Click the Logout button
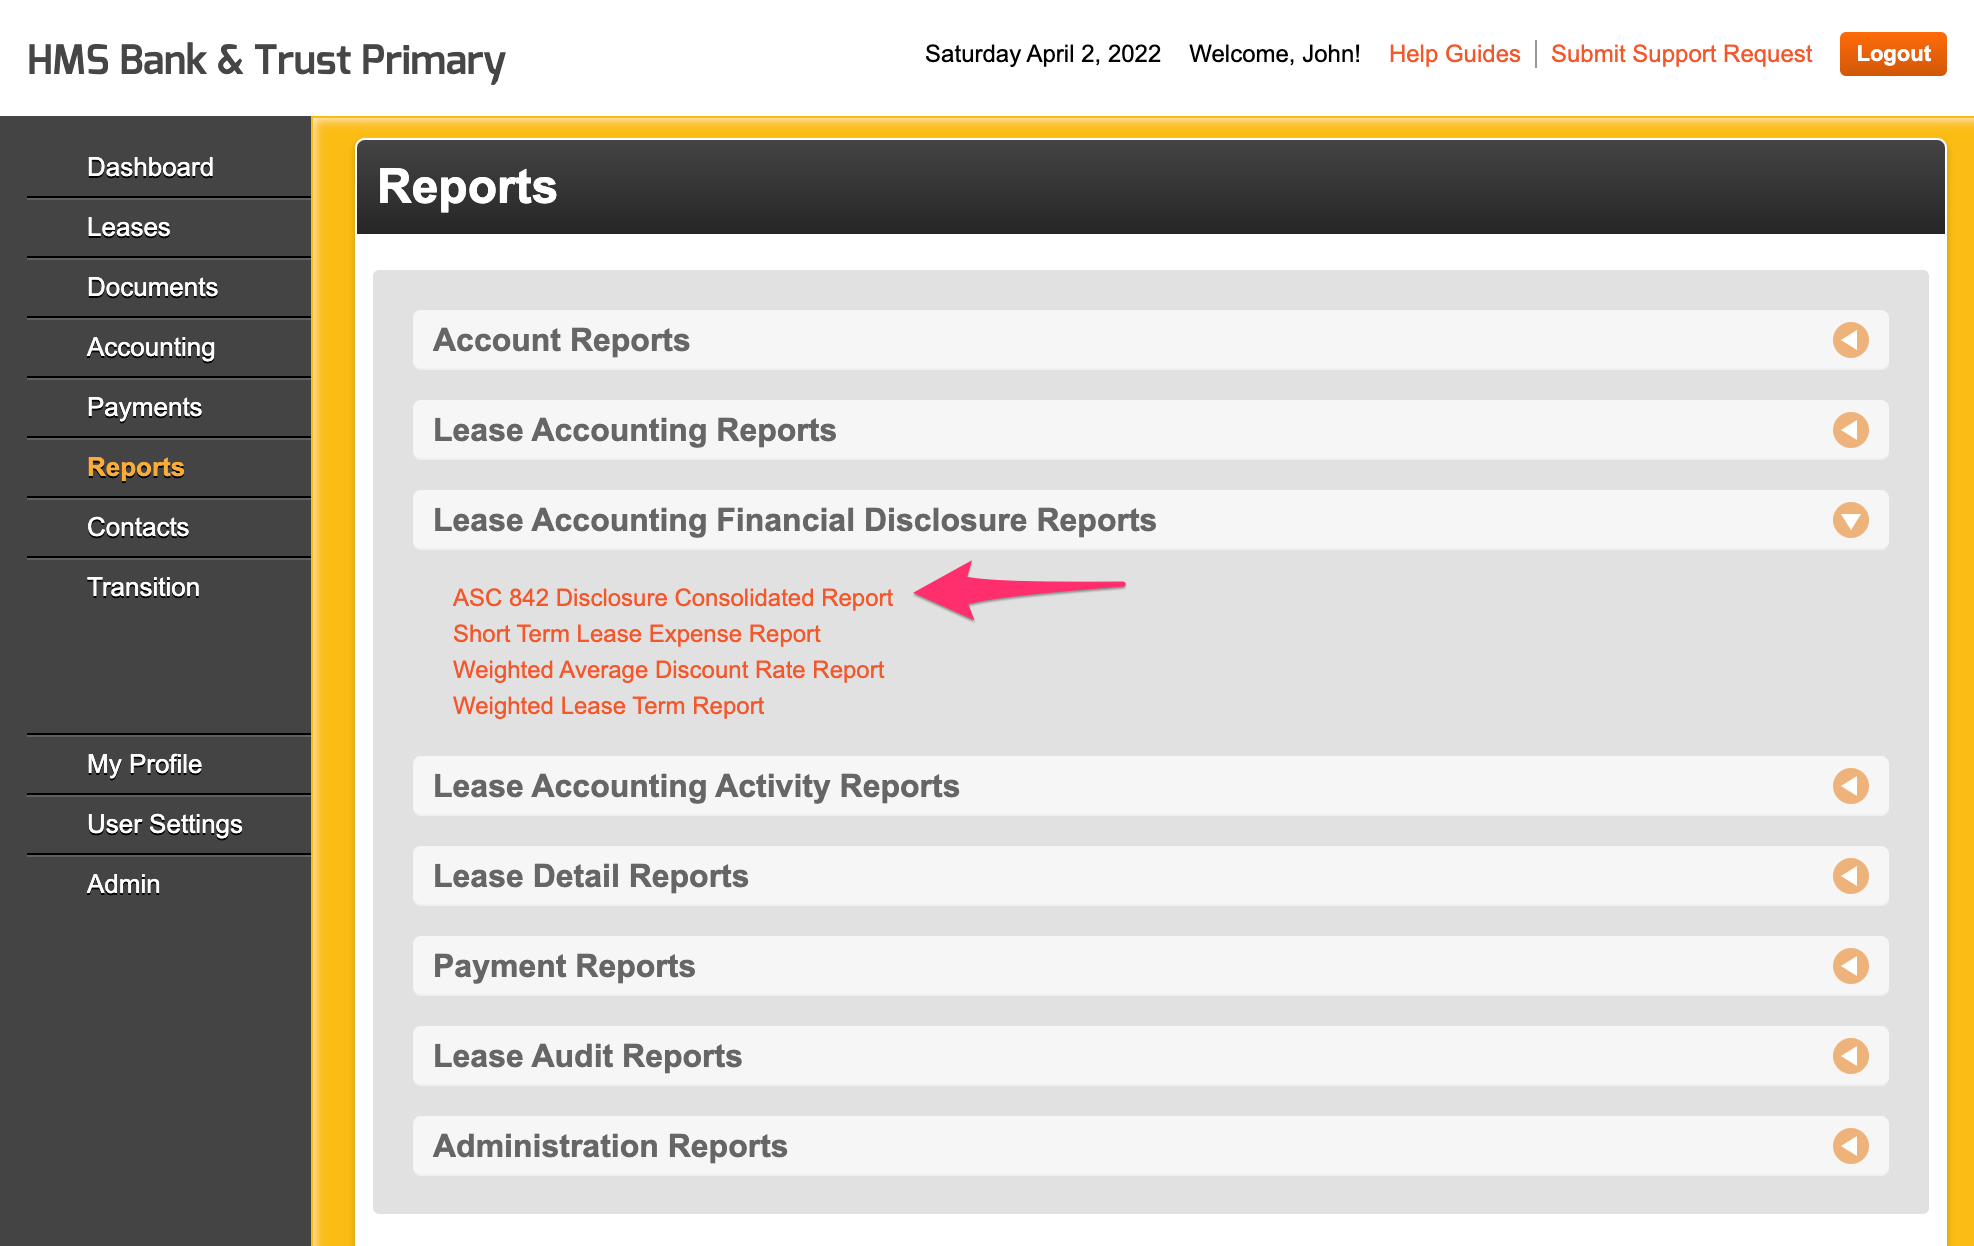 coord(1892,53)
